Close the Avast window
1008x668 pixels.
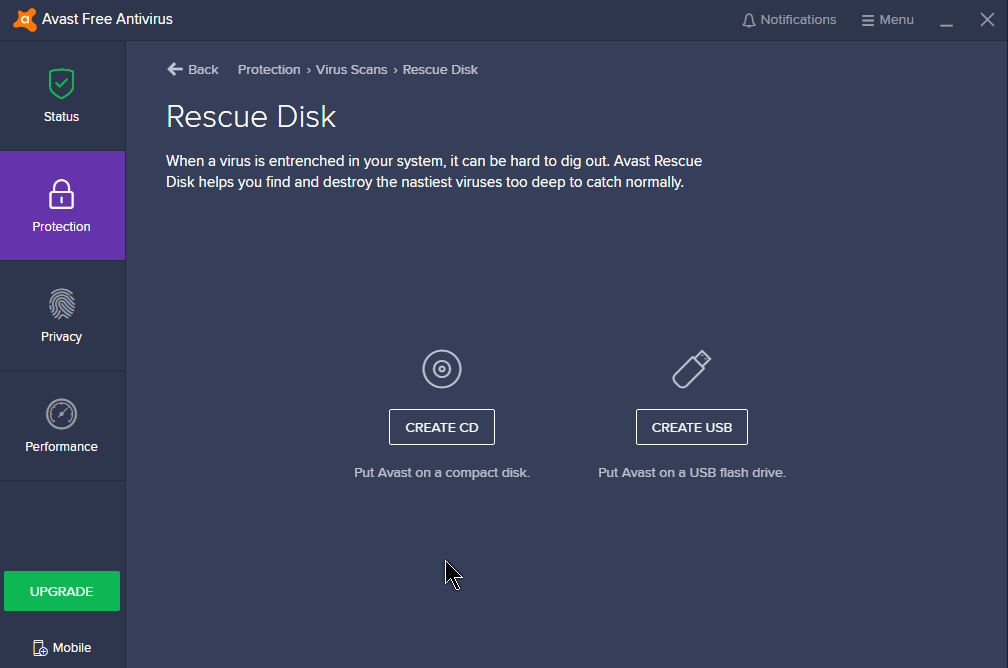(x=987, y=20)
